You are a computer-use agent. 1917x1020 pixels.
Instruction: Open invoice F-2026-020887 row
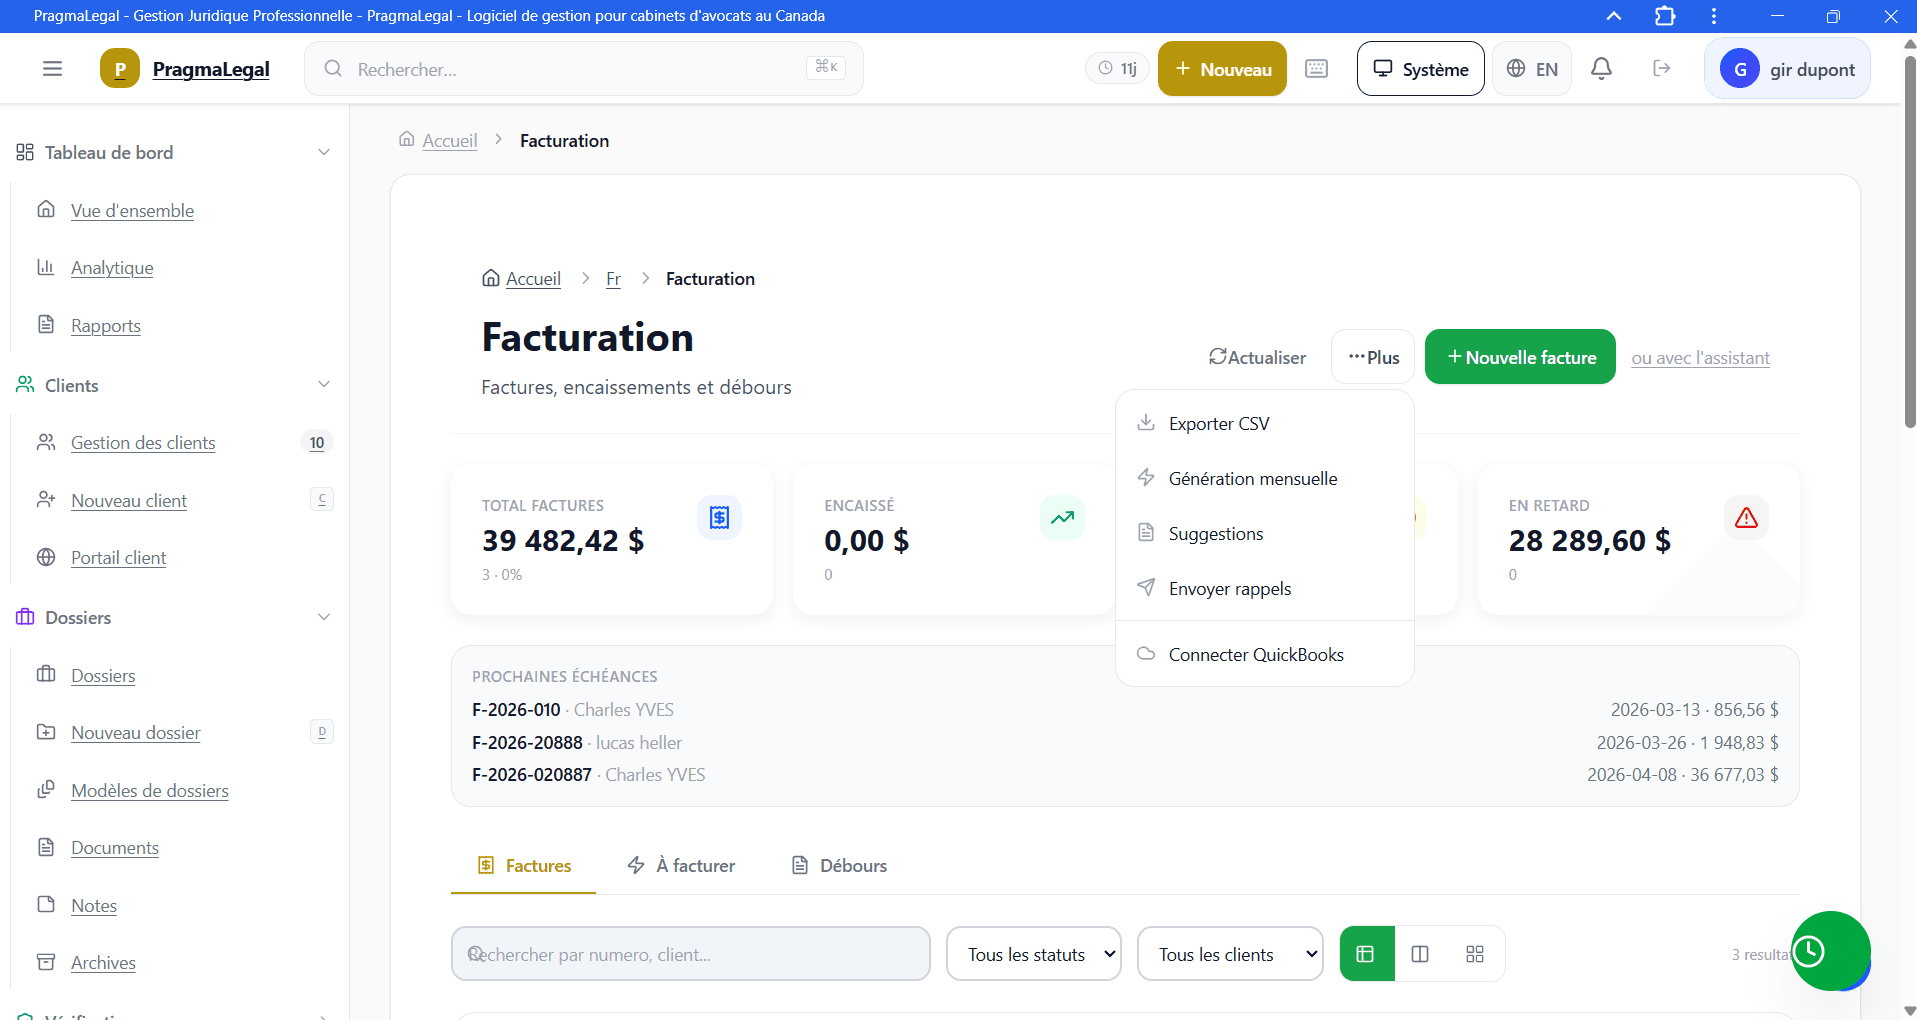(1125, 775)
